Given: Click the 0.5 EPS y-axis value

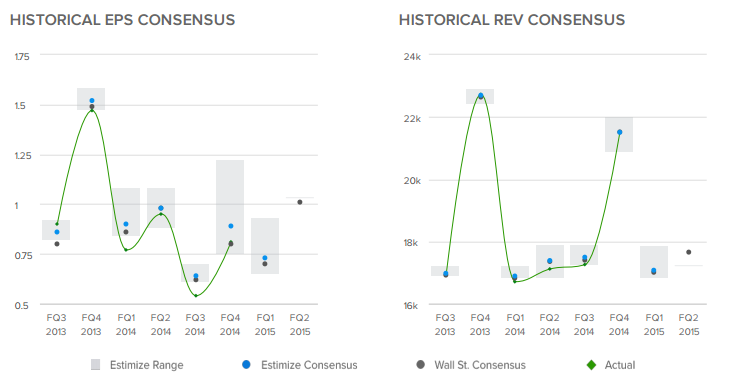Looking at the screenshot, I should coord(22,306).
